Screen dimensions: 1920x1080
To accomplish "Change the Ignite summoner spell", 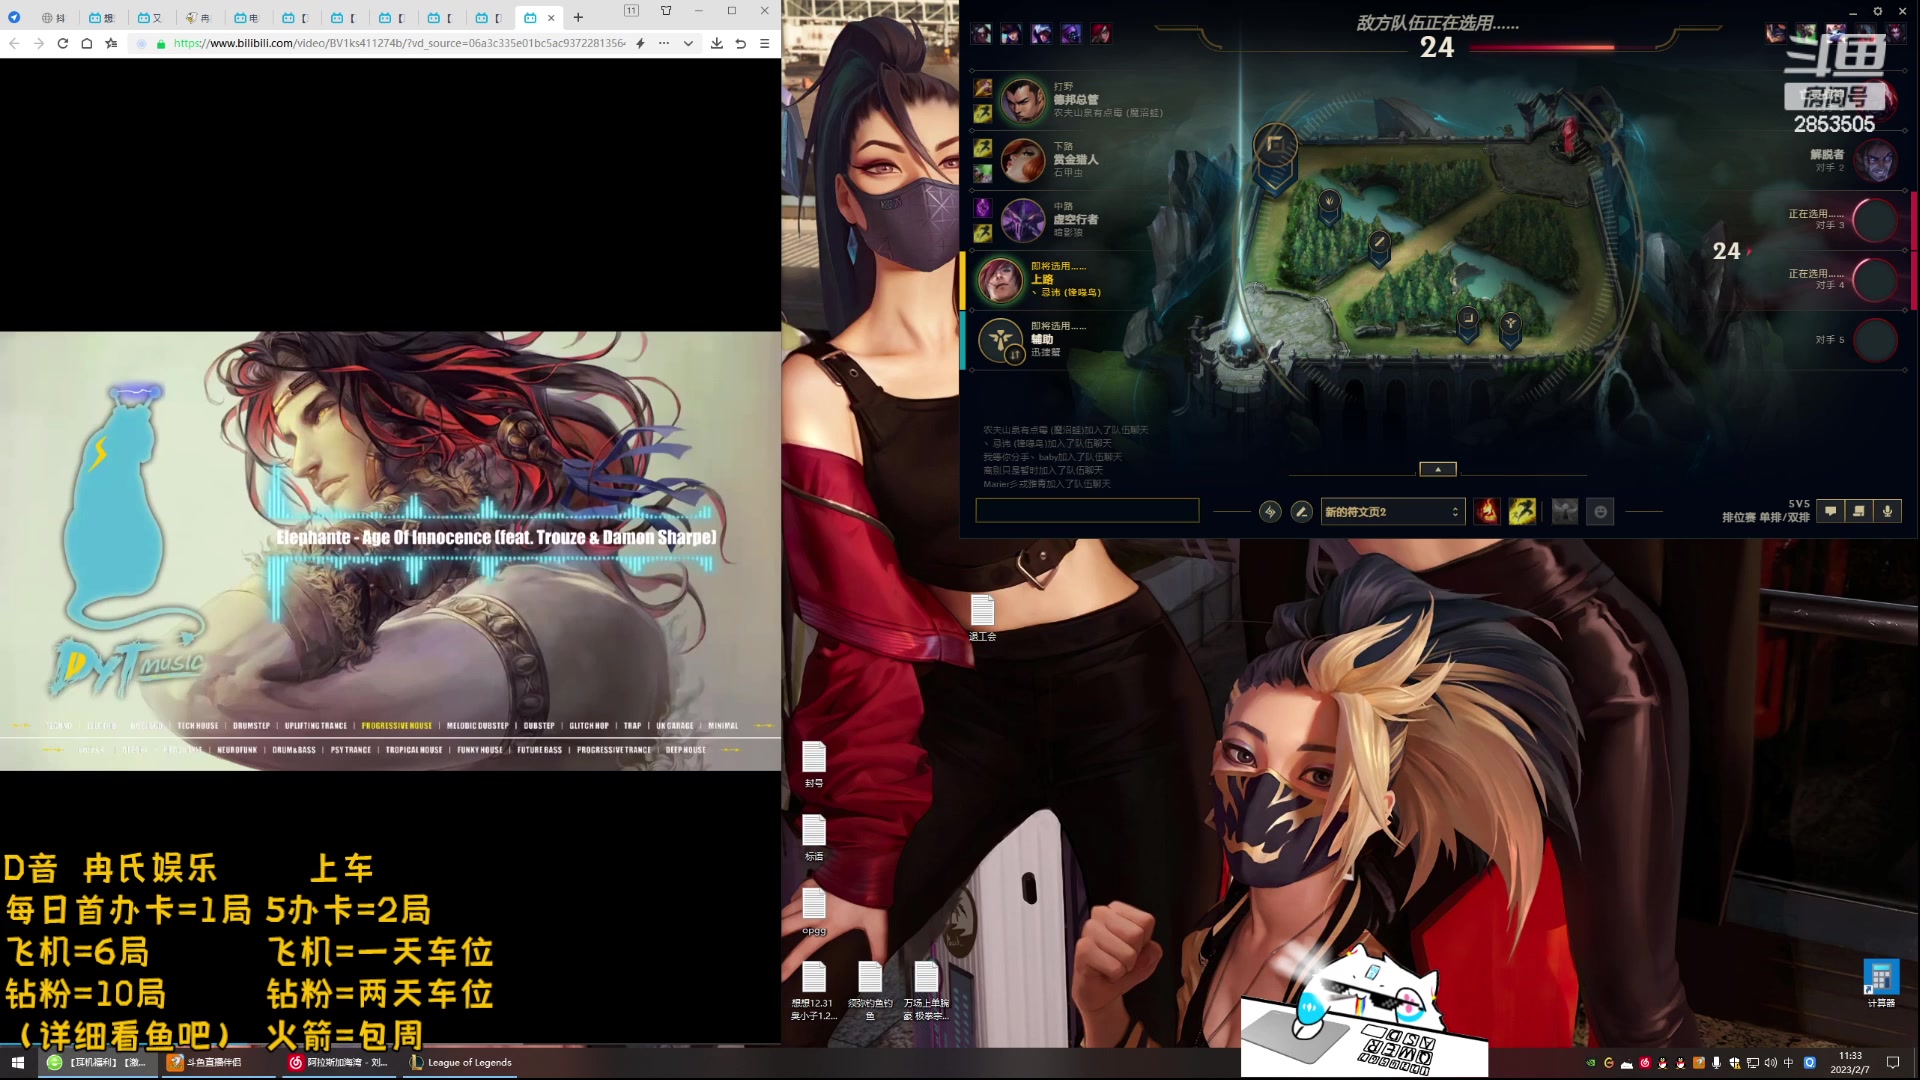I will point(1487,512).
